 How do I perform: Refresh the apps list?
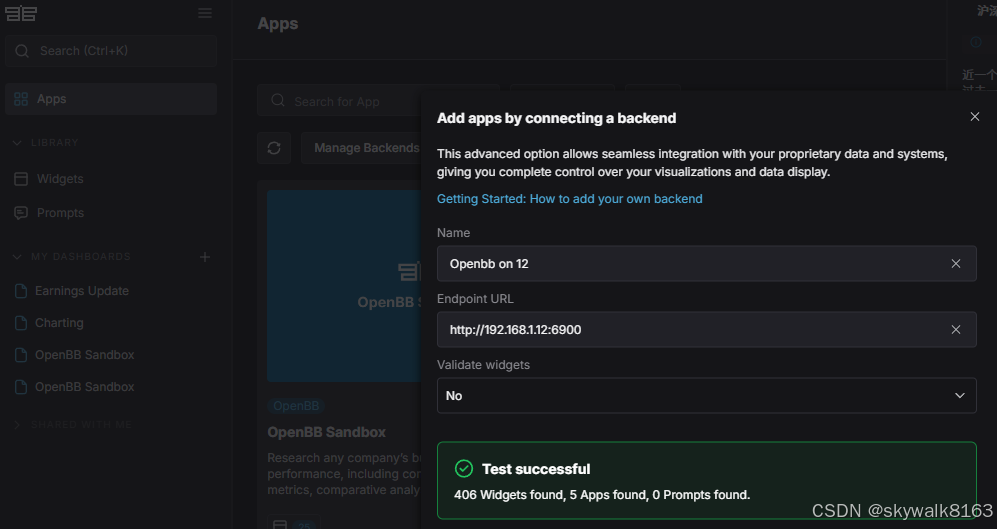(x=274, y=148)
